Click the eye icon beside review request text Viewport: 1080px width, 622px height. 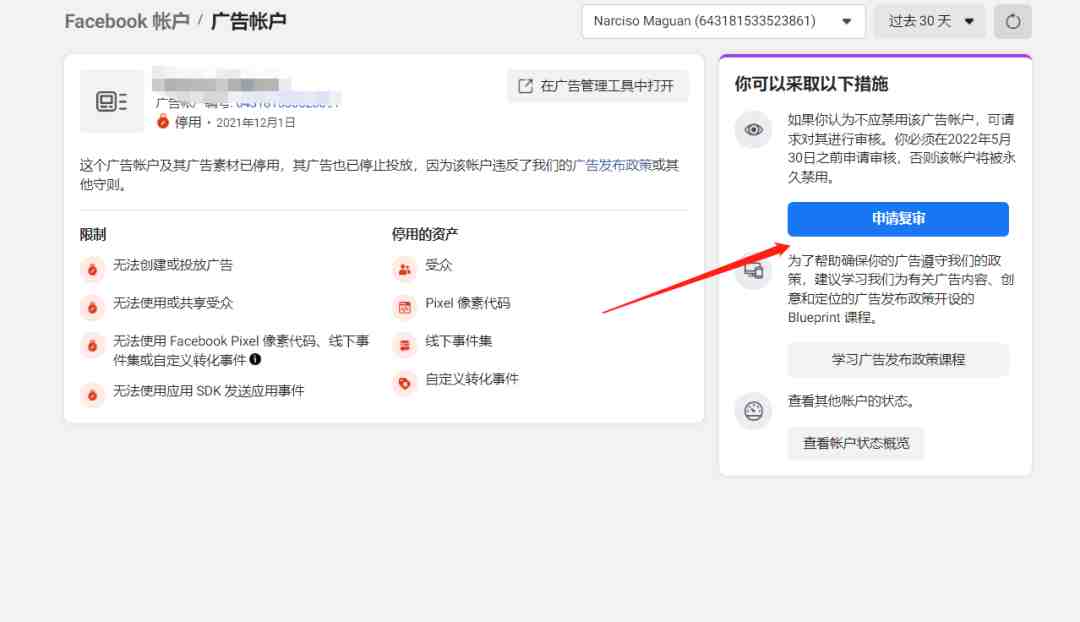(754, 129)
